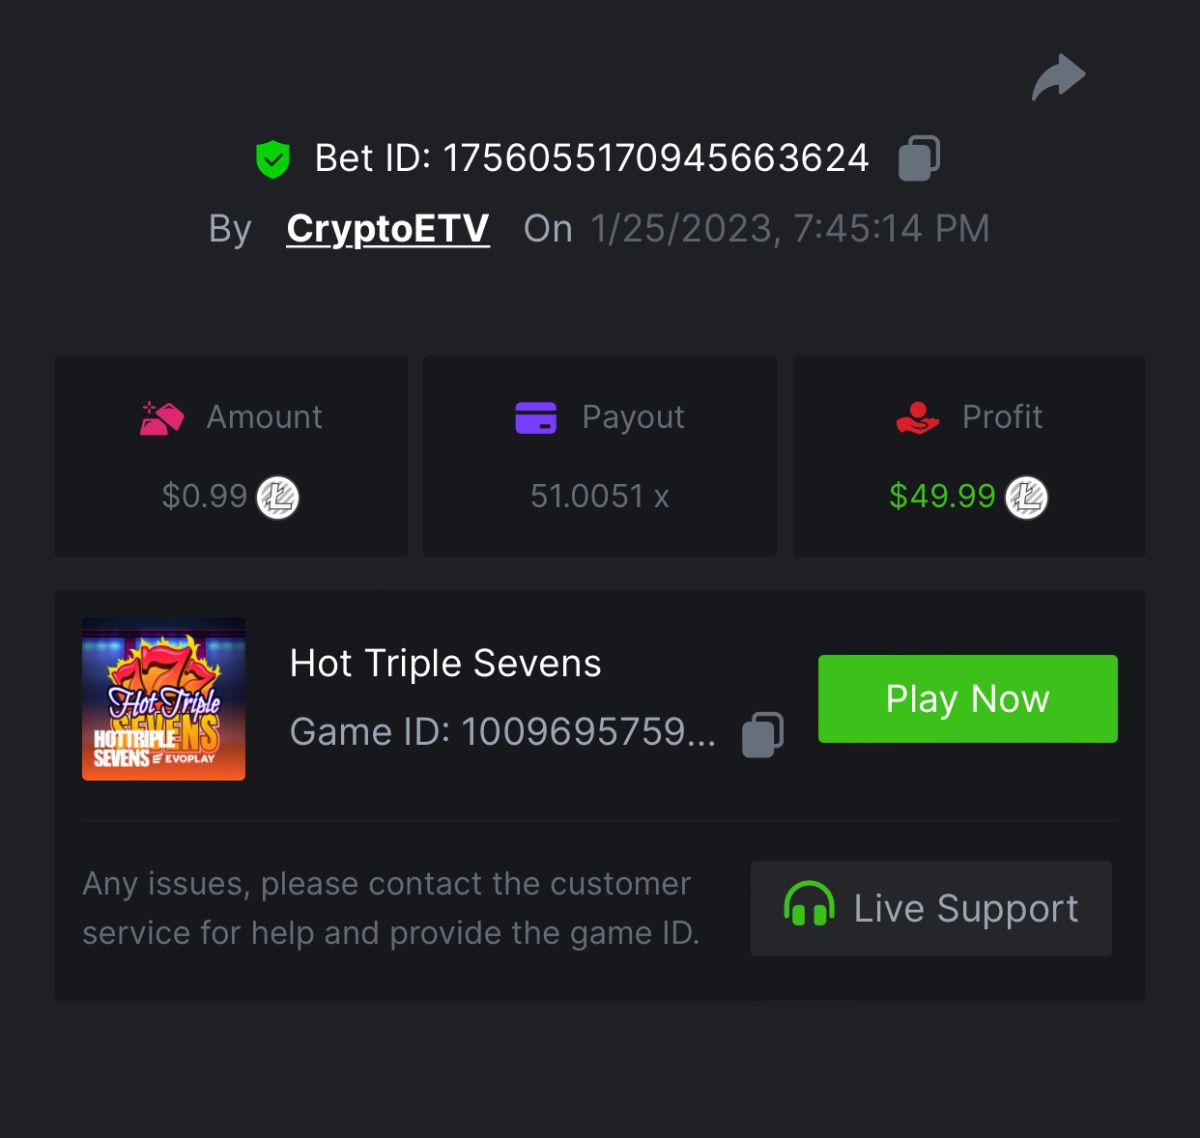1200x1138 pixels.
Task: Open the Hot Triple Sevens game thumbnail
Action: (164, 699)
